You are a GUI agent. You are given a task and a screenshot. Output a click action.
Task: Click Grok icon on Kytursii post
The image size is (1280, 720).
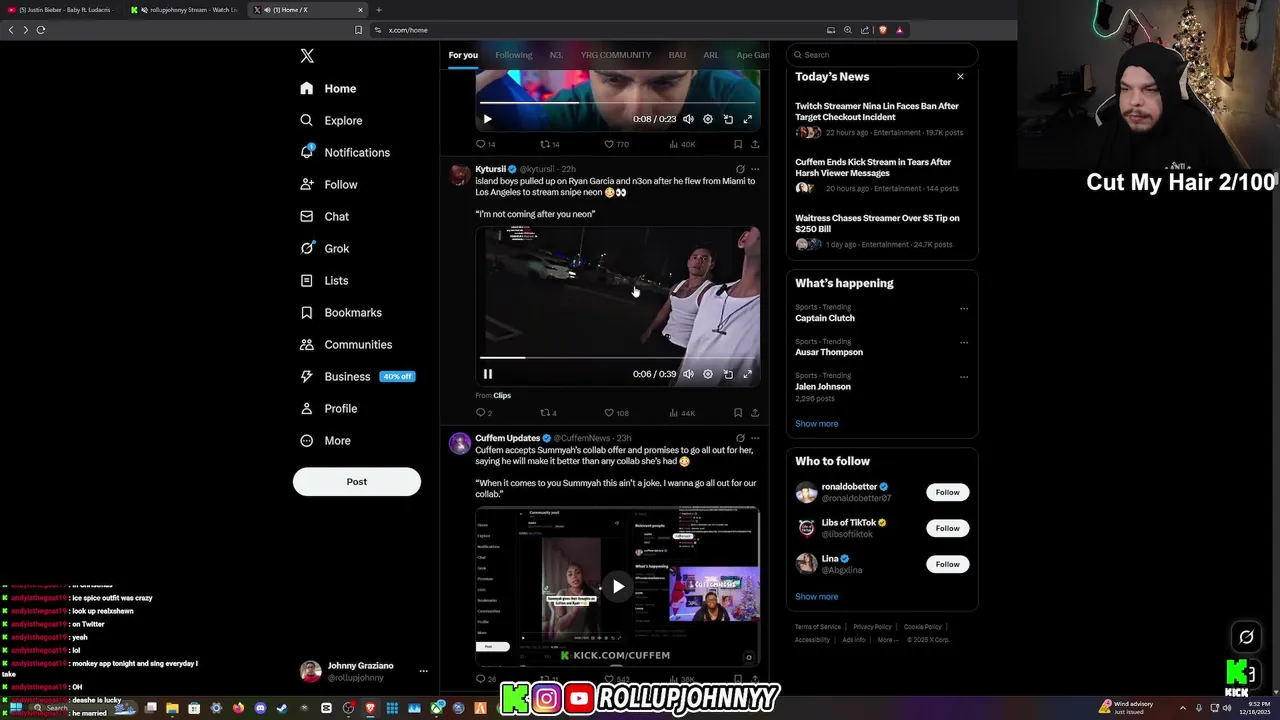[740, 169]
